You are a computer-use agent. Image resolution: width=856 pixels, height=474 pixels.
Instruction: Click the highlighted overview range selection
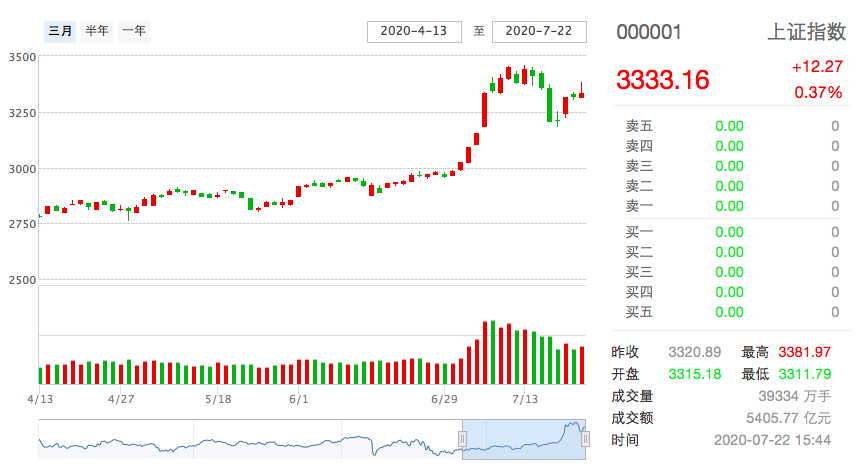click(524, 439)
